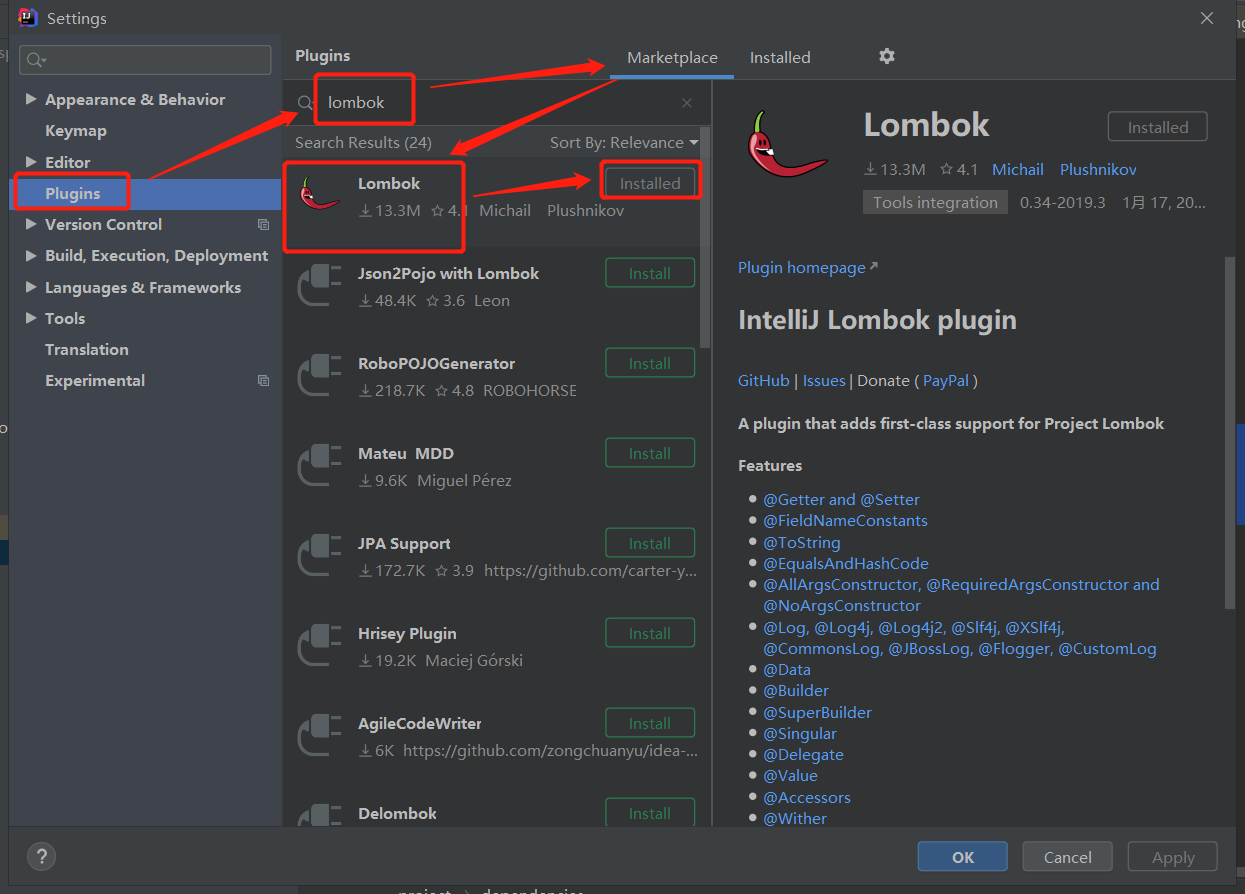Click the Apply button
This screenshot has height=894, width=1245.
[1172, 857]
